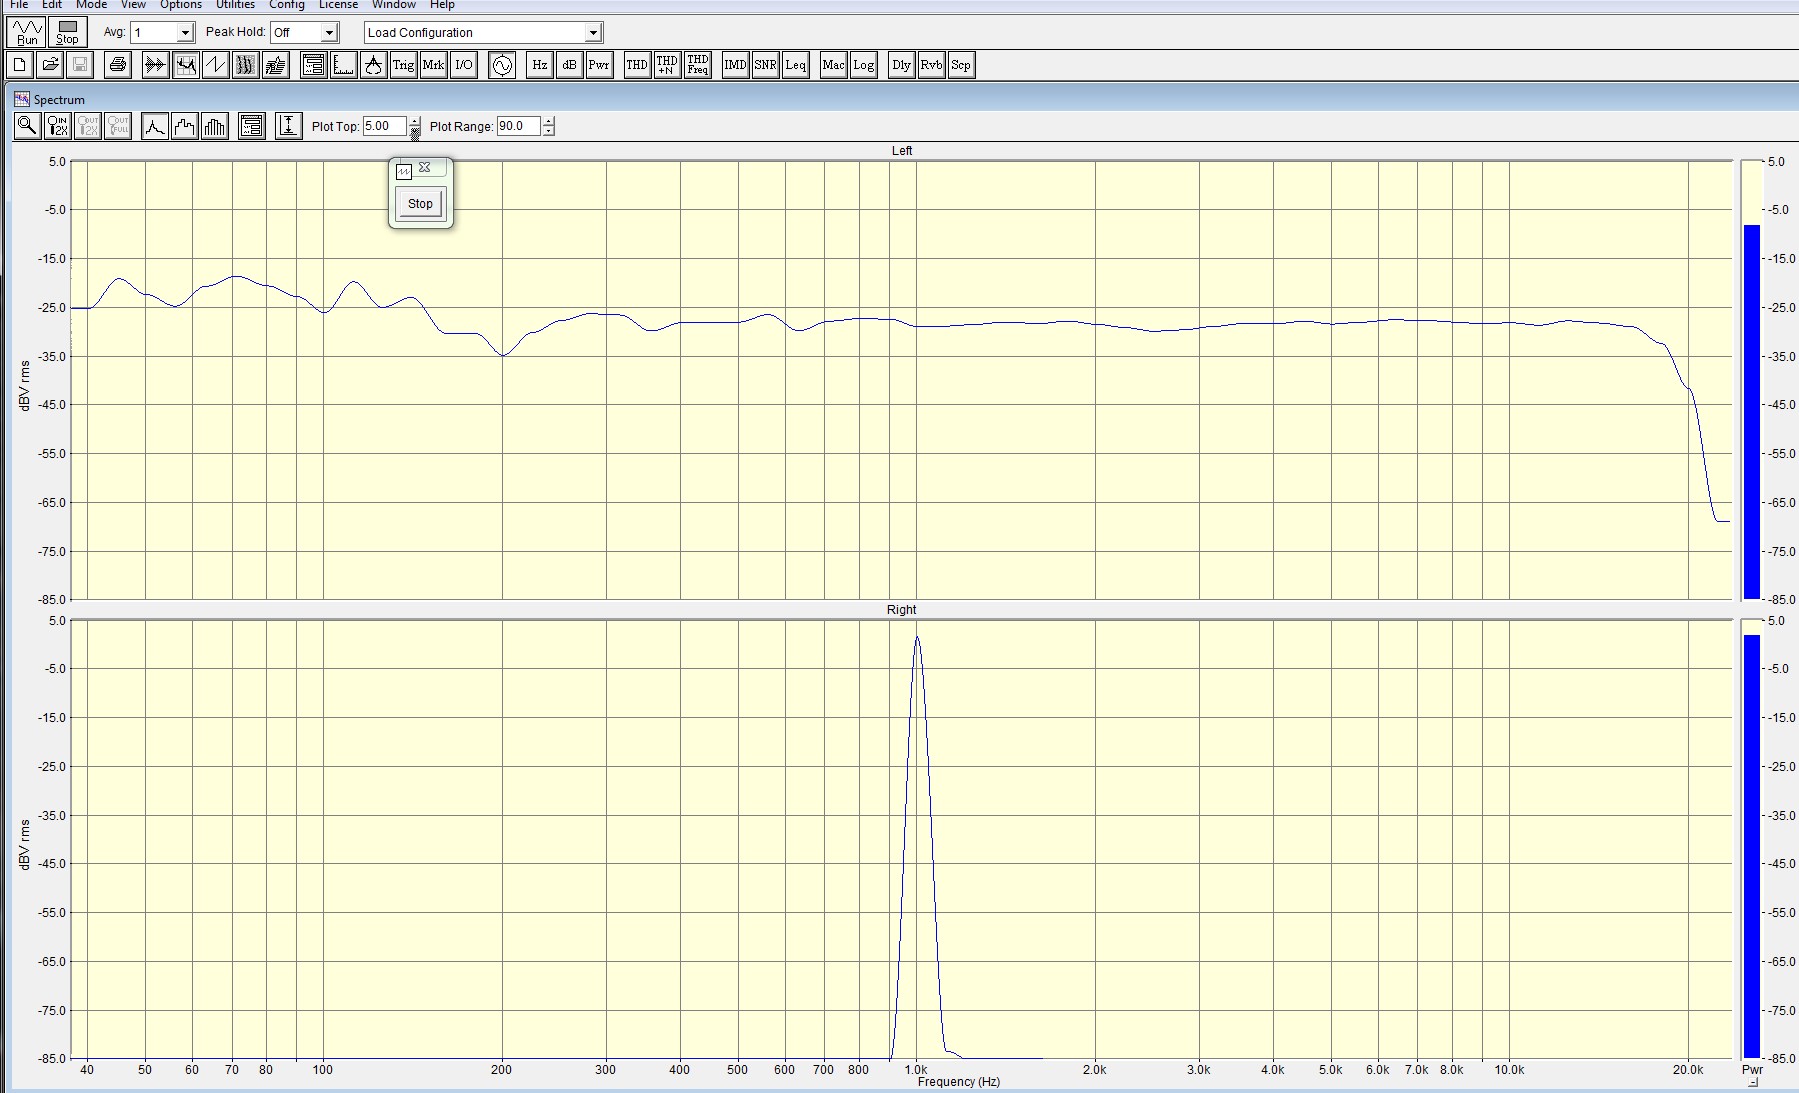Increase Plot Range with the up arrow
The height and width of the screenshot is (1093, 1799).
[x=548, y=121]
